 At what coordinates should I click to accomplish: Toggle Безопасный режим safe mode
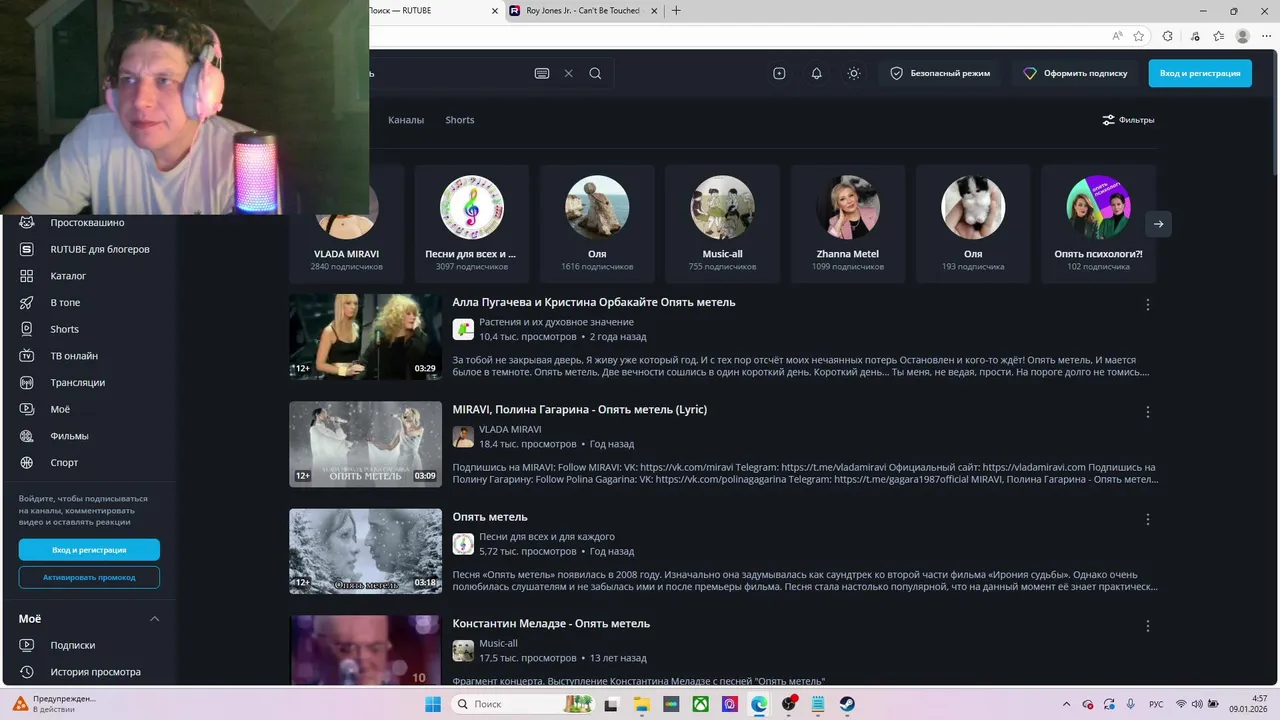940,73
